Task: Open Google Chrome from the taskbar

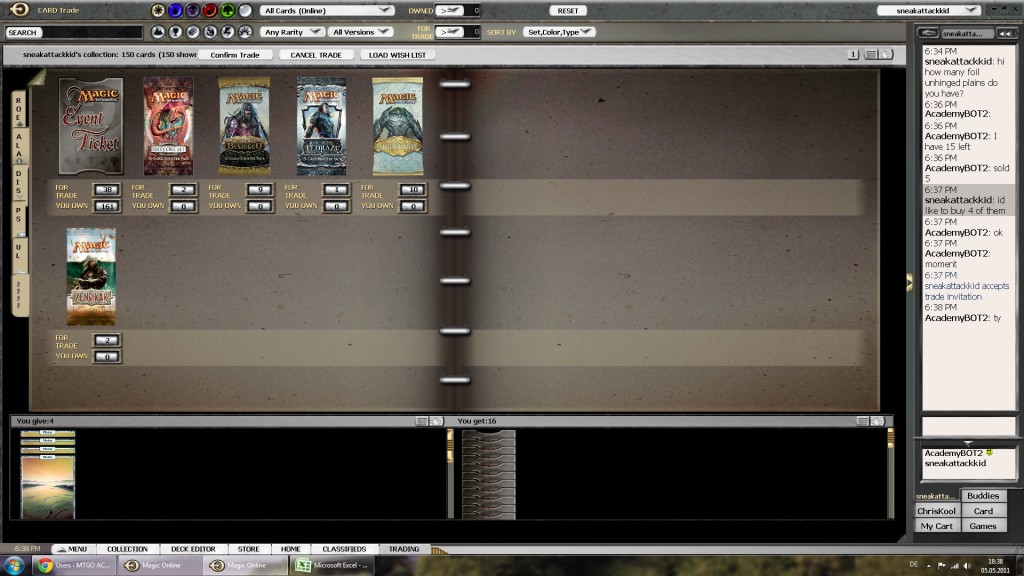Action: (45, 565)
